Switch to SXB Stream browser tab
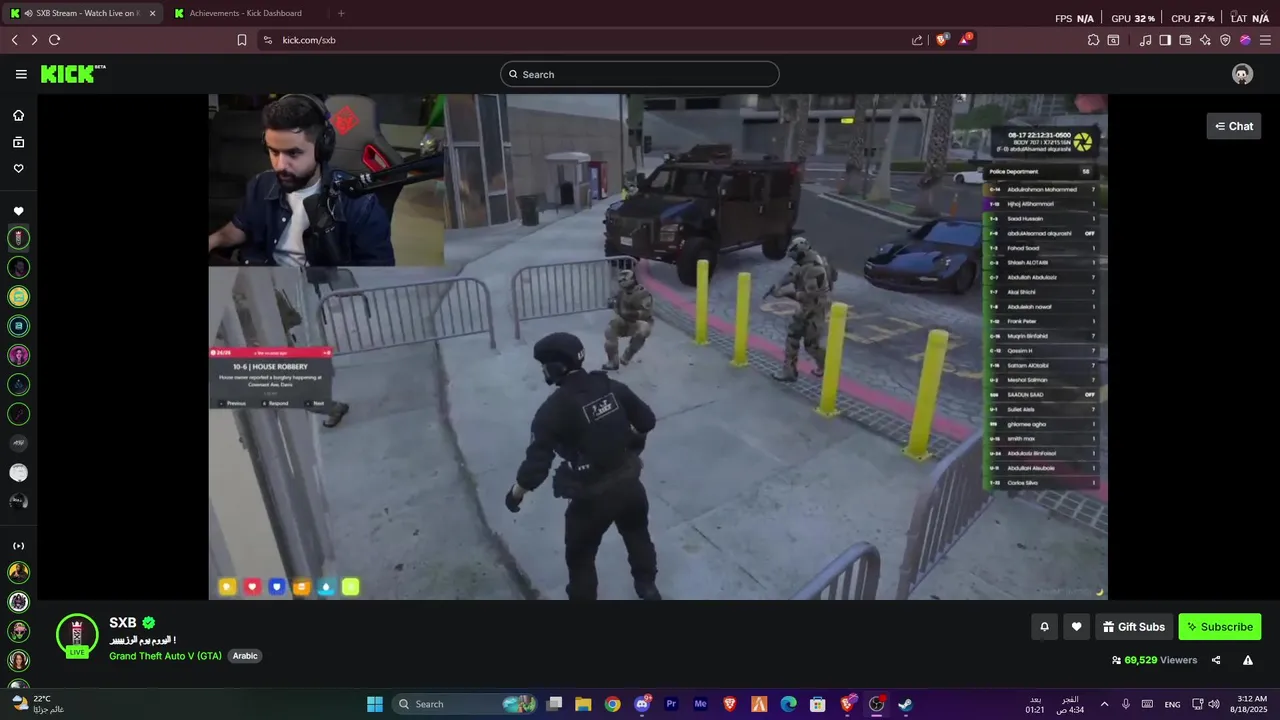 (82, 13)
